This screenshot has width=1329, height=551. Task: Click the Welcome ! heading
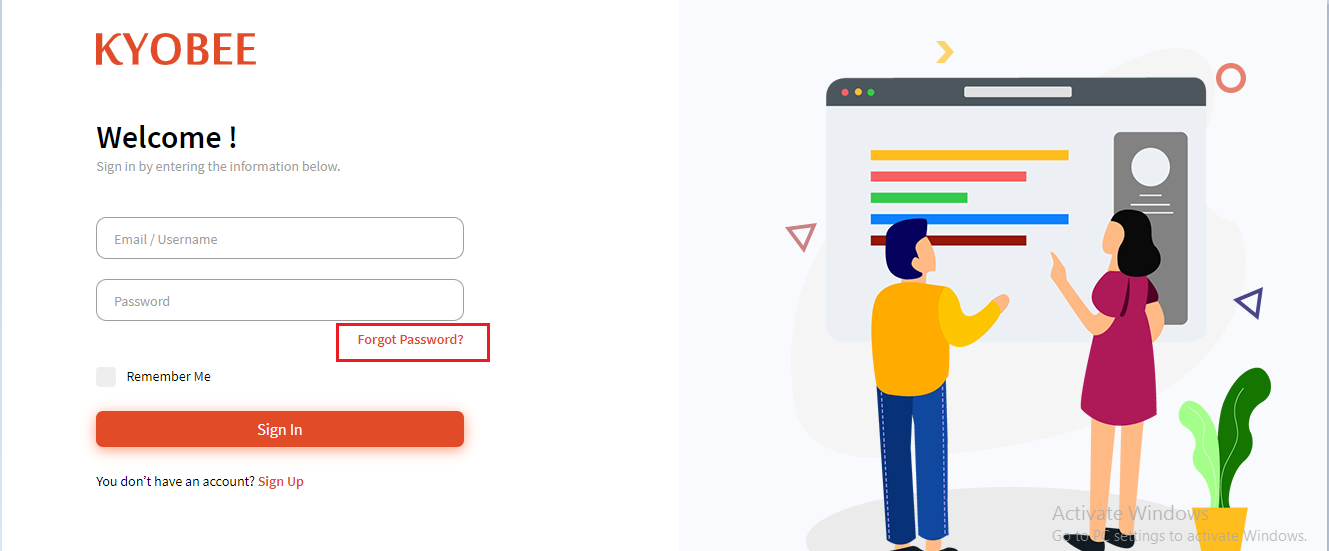(167, 137)
